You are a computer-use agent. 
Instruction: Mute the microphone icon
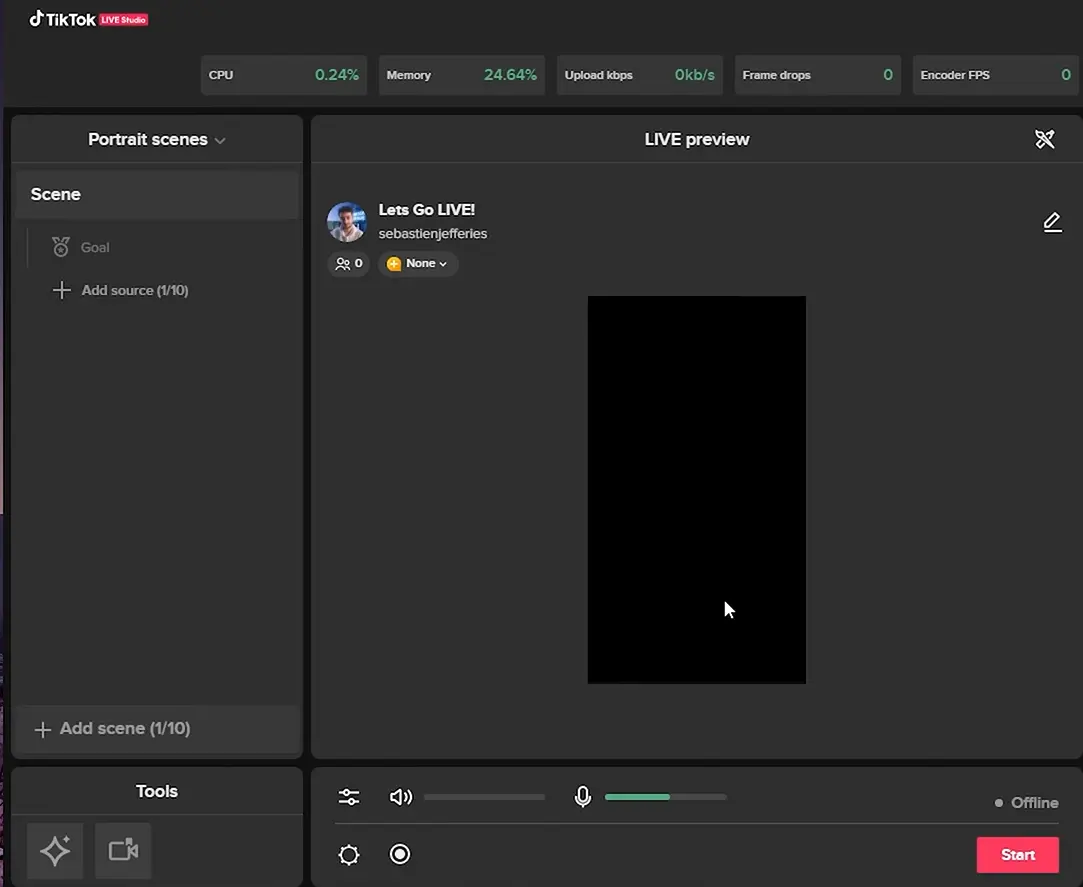coord(583,797)
